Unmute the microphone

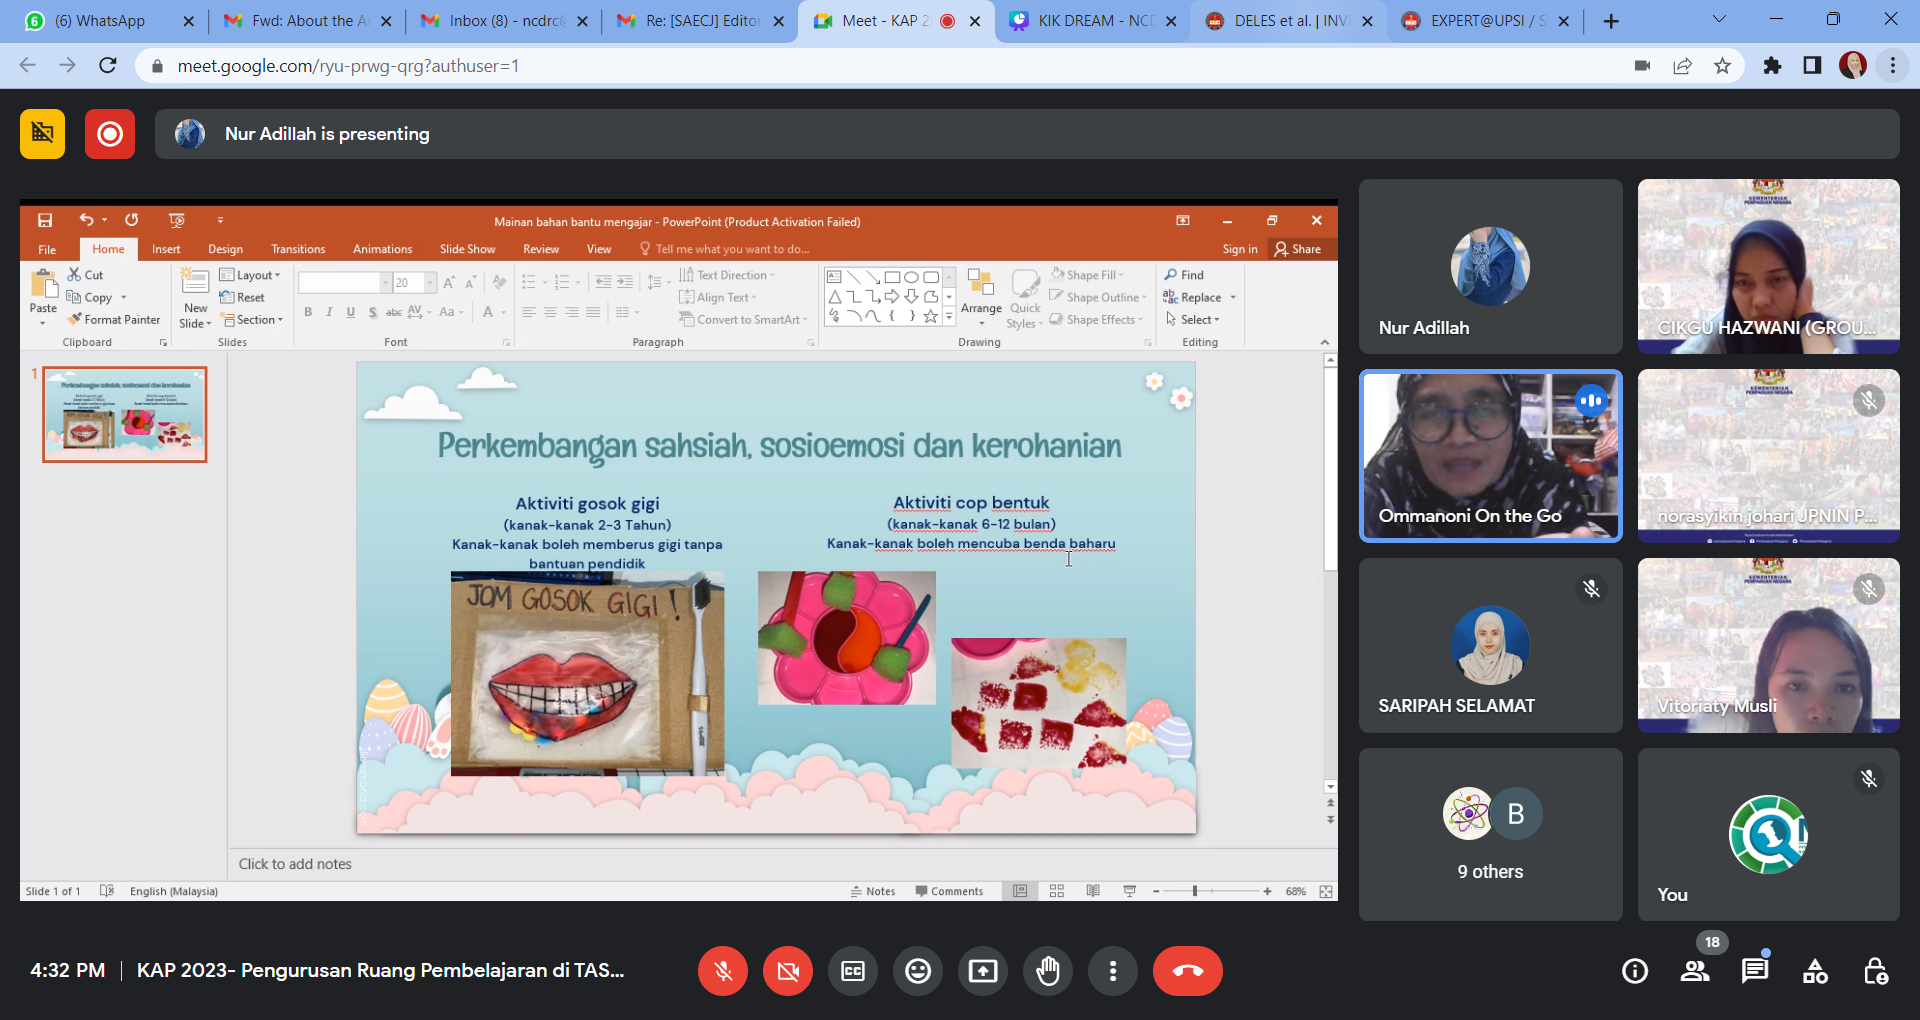(x=723, y=971)
